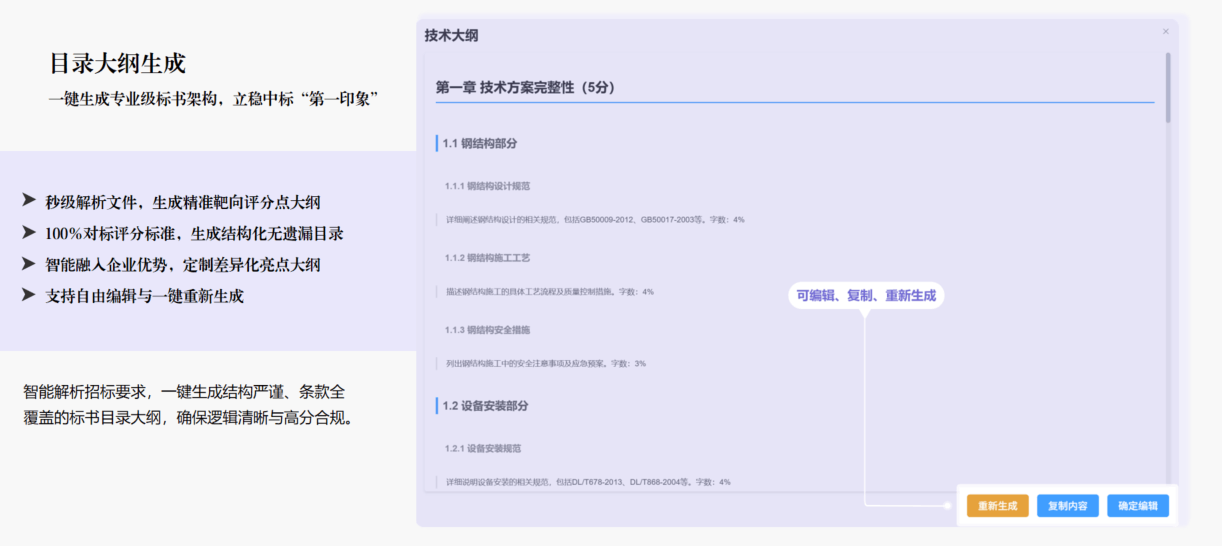Click the arrow icon beside 支持自由编辑

coord(28,295)
